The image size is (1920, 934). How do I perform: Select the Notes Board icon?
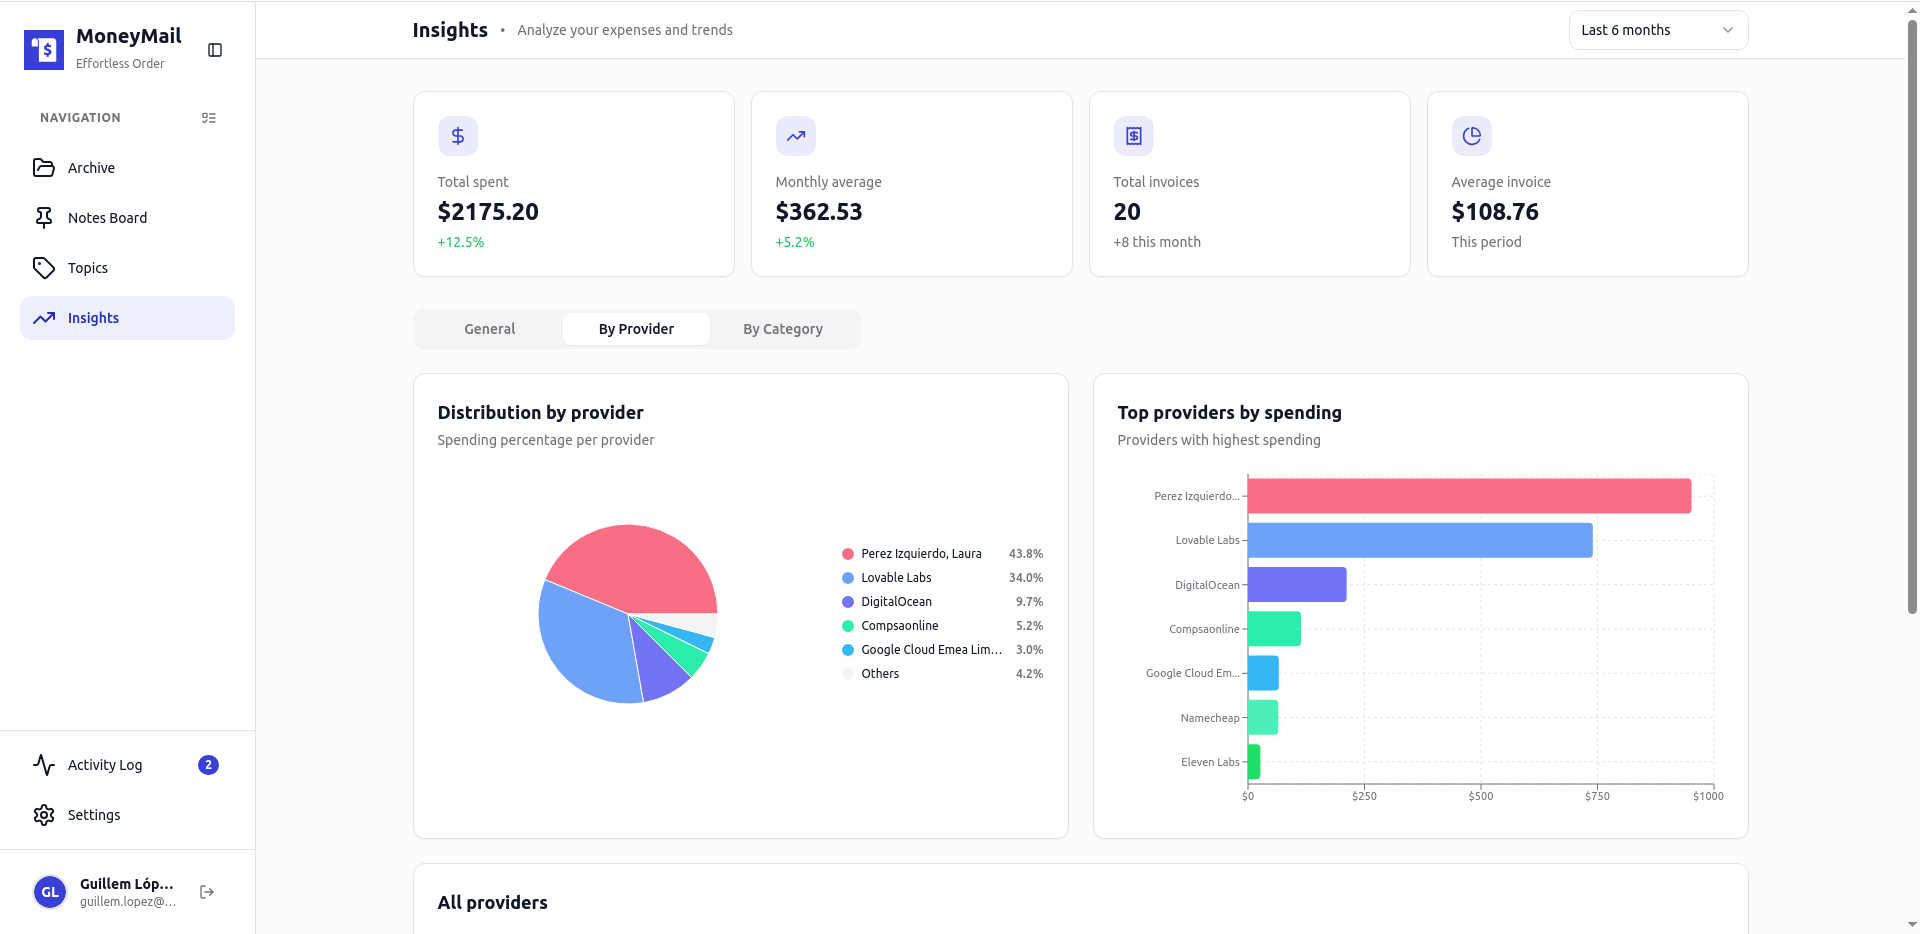(x=45, y=217)
